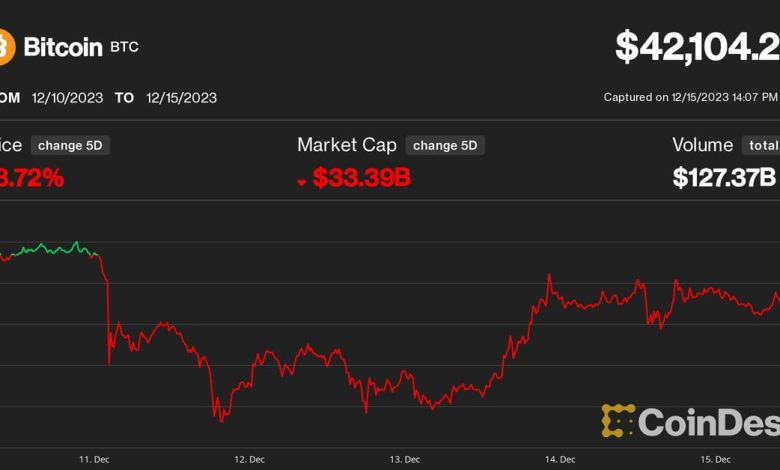Open the Price change 5D badge
The height and width of the screenshot is (470, 780).
point(69,145)
